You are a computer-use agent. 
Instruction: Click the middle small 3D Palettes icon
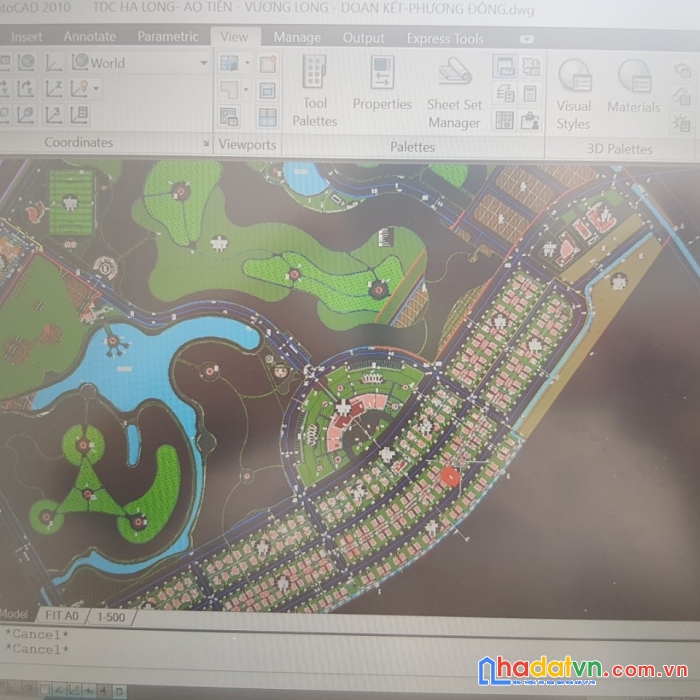(682, 97)
